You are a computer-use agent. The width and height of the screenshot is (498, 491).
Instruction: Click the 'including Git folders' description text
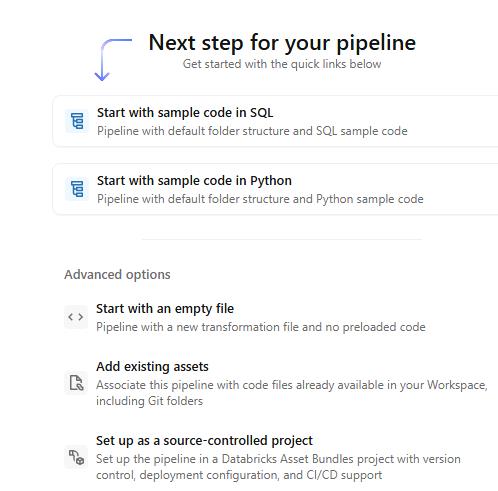pyautogui.click(x=149, y=401)
